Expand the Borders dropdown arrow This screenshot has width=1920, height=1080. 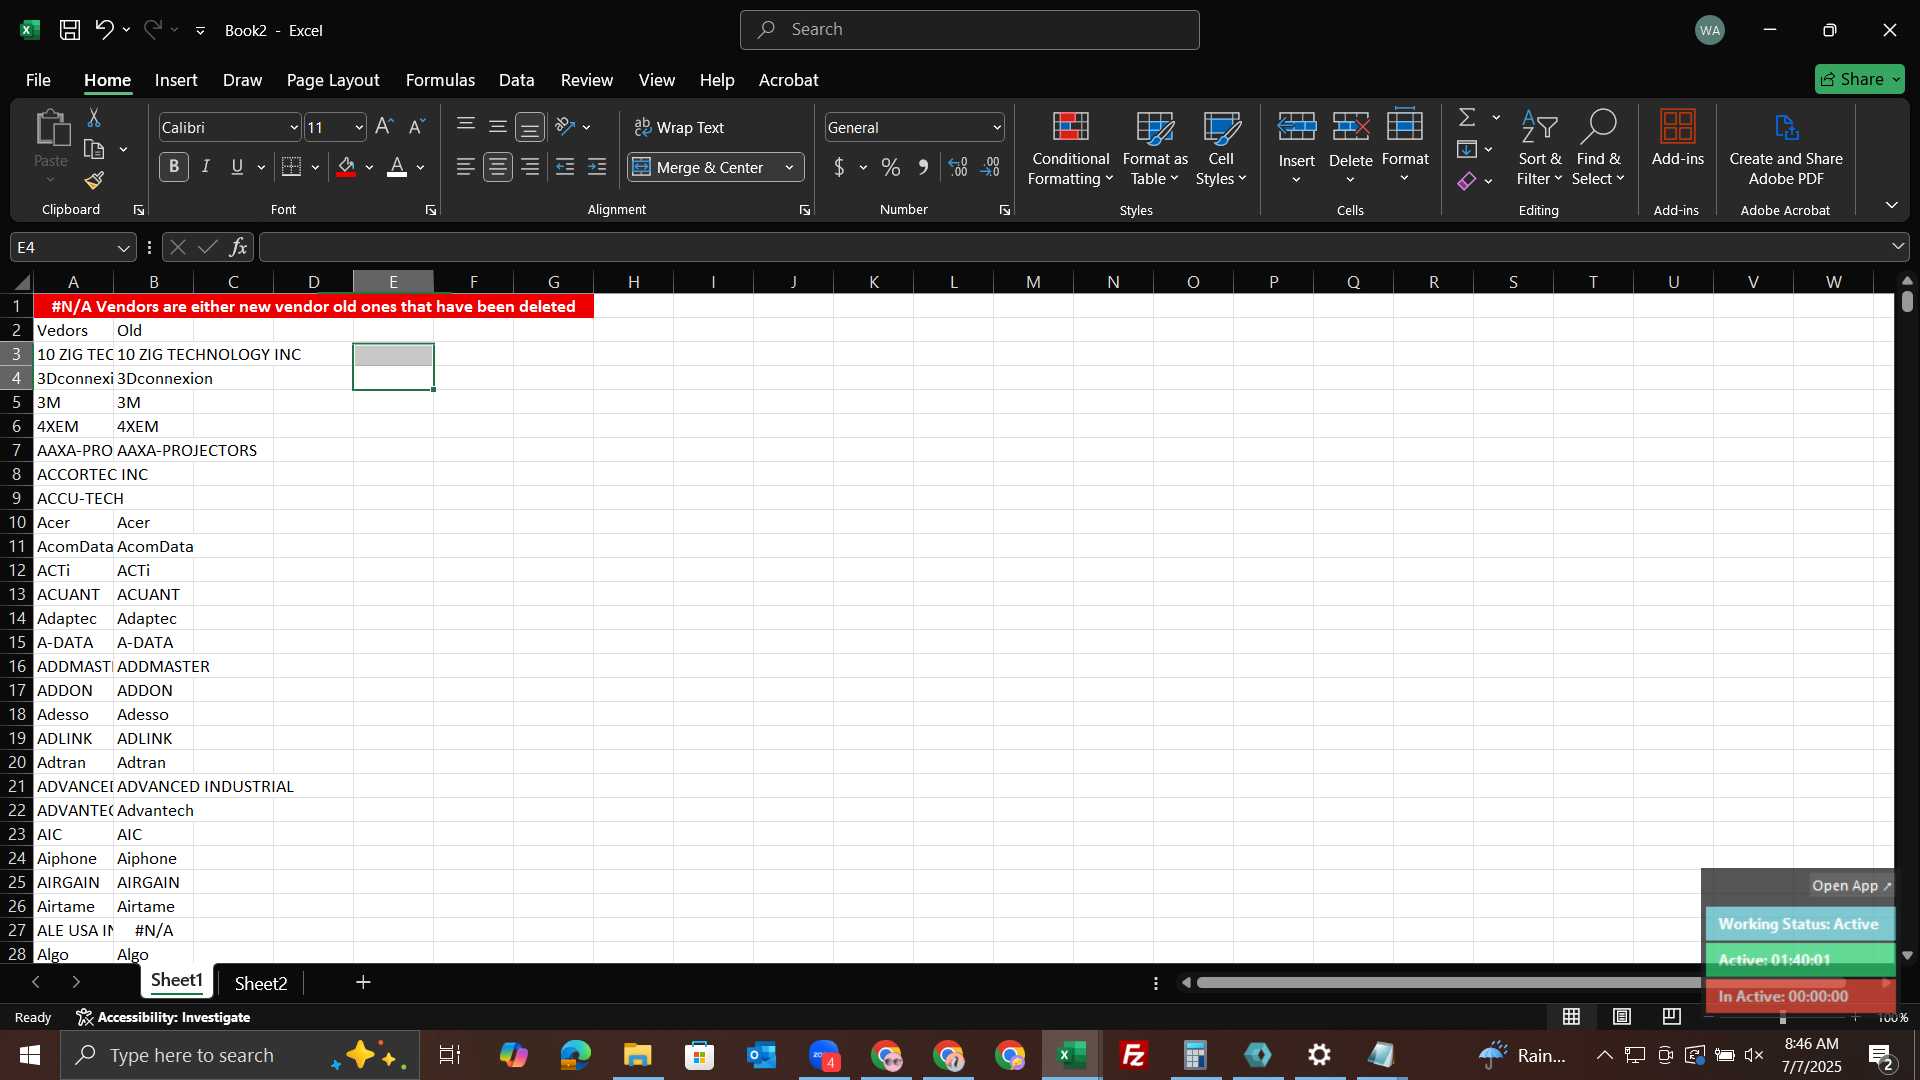315,167
